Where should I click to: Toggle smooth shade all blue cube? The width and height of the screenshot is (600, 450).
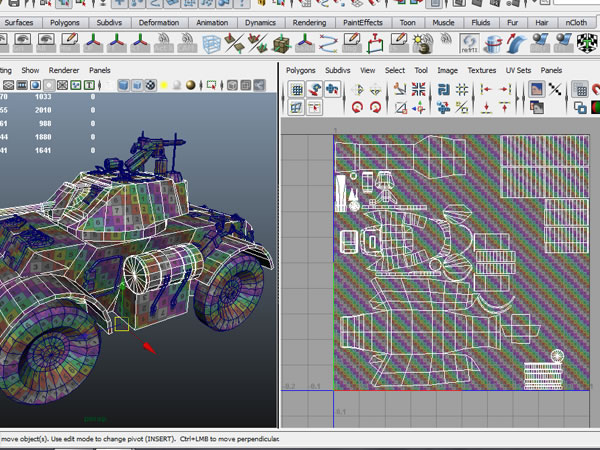(x=123, y=85)
